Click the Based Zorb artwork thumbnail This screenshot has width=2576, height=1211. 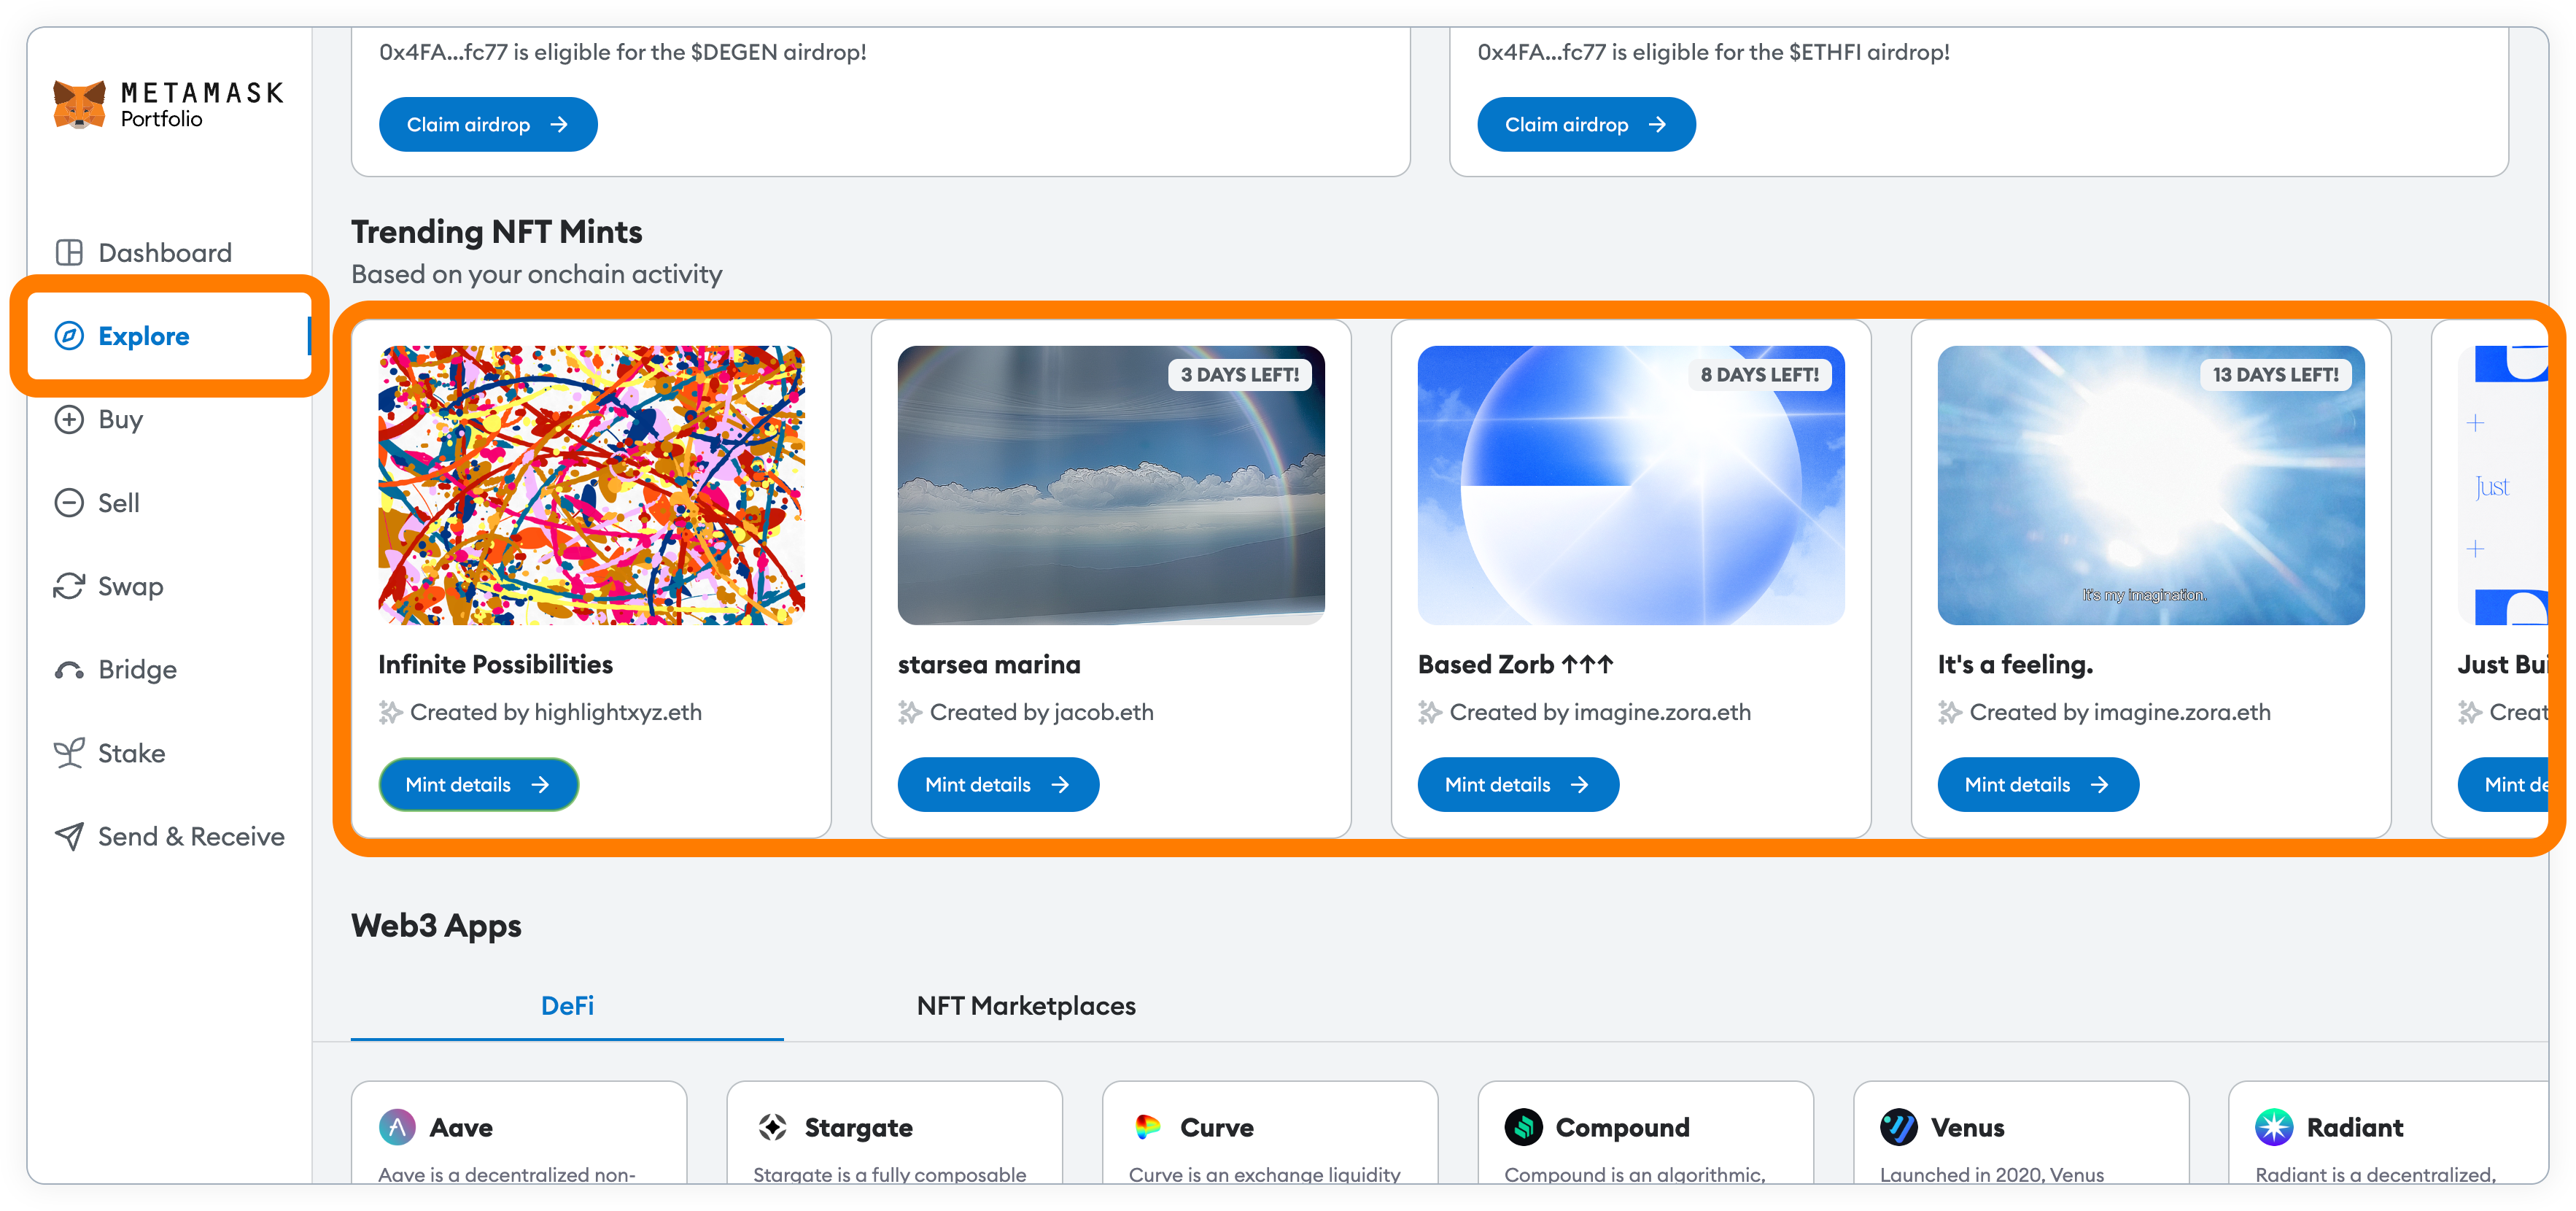(1631, 485)
